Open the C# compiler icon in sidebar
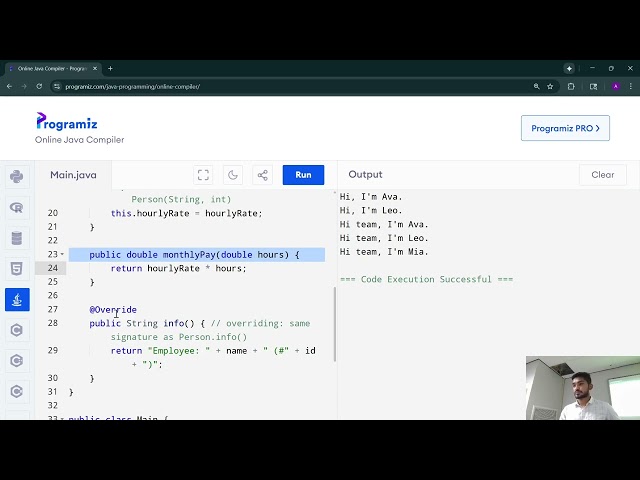The width and height of the screenshot is (640, 480). 17,391
